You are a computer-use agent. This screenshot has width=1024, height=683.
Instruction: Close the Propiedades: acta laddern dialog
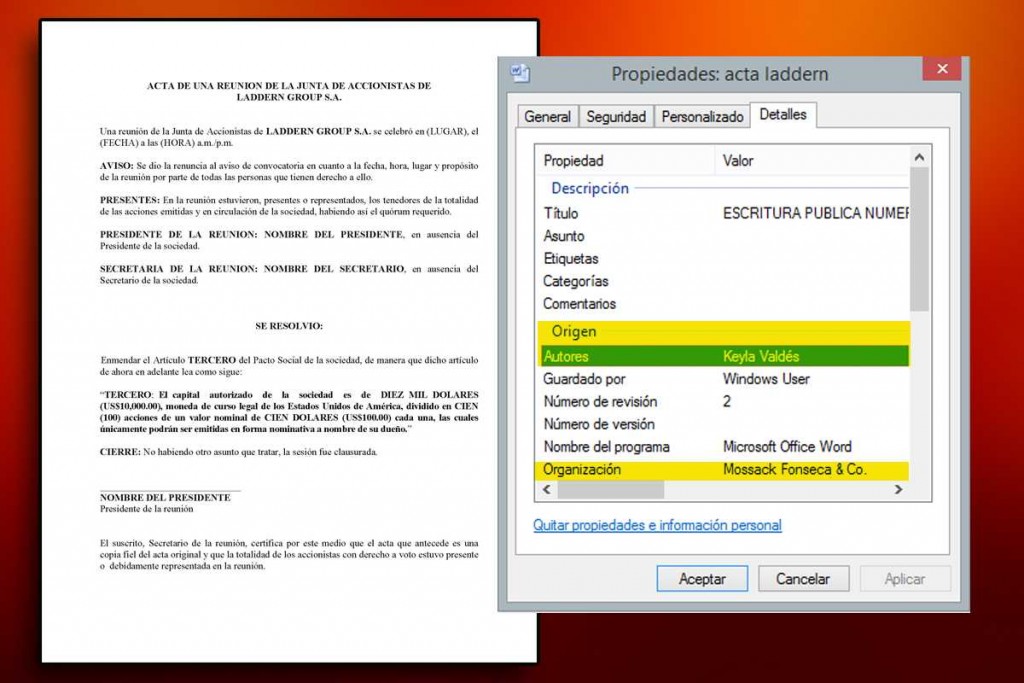pos(941,71)
